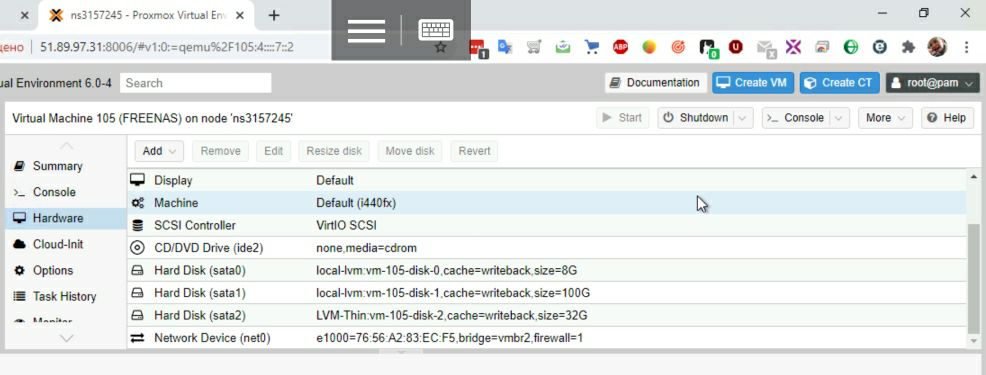Click the orange-green circle extension icon
986x375 pixels.
point(649,47)
